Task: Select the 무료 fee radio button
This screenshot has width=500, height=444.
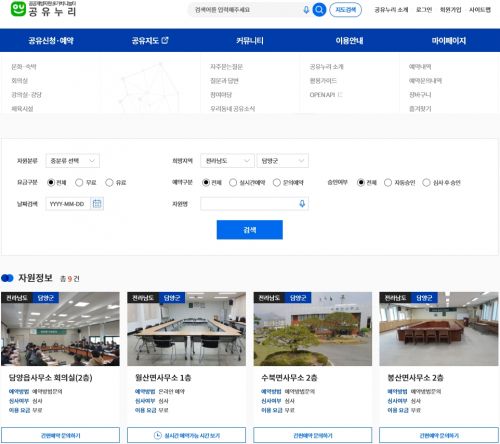Action: [x=79, y=182]
